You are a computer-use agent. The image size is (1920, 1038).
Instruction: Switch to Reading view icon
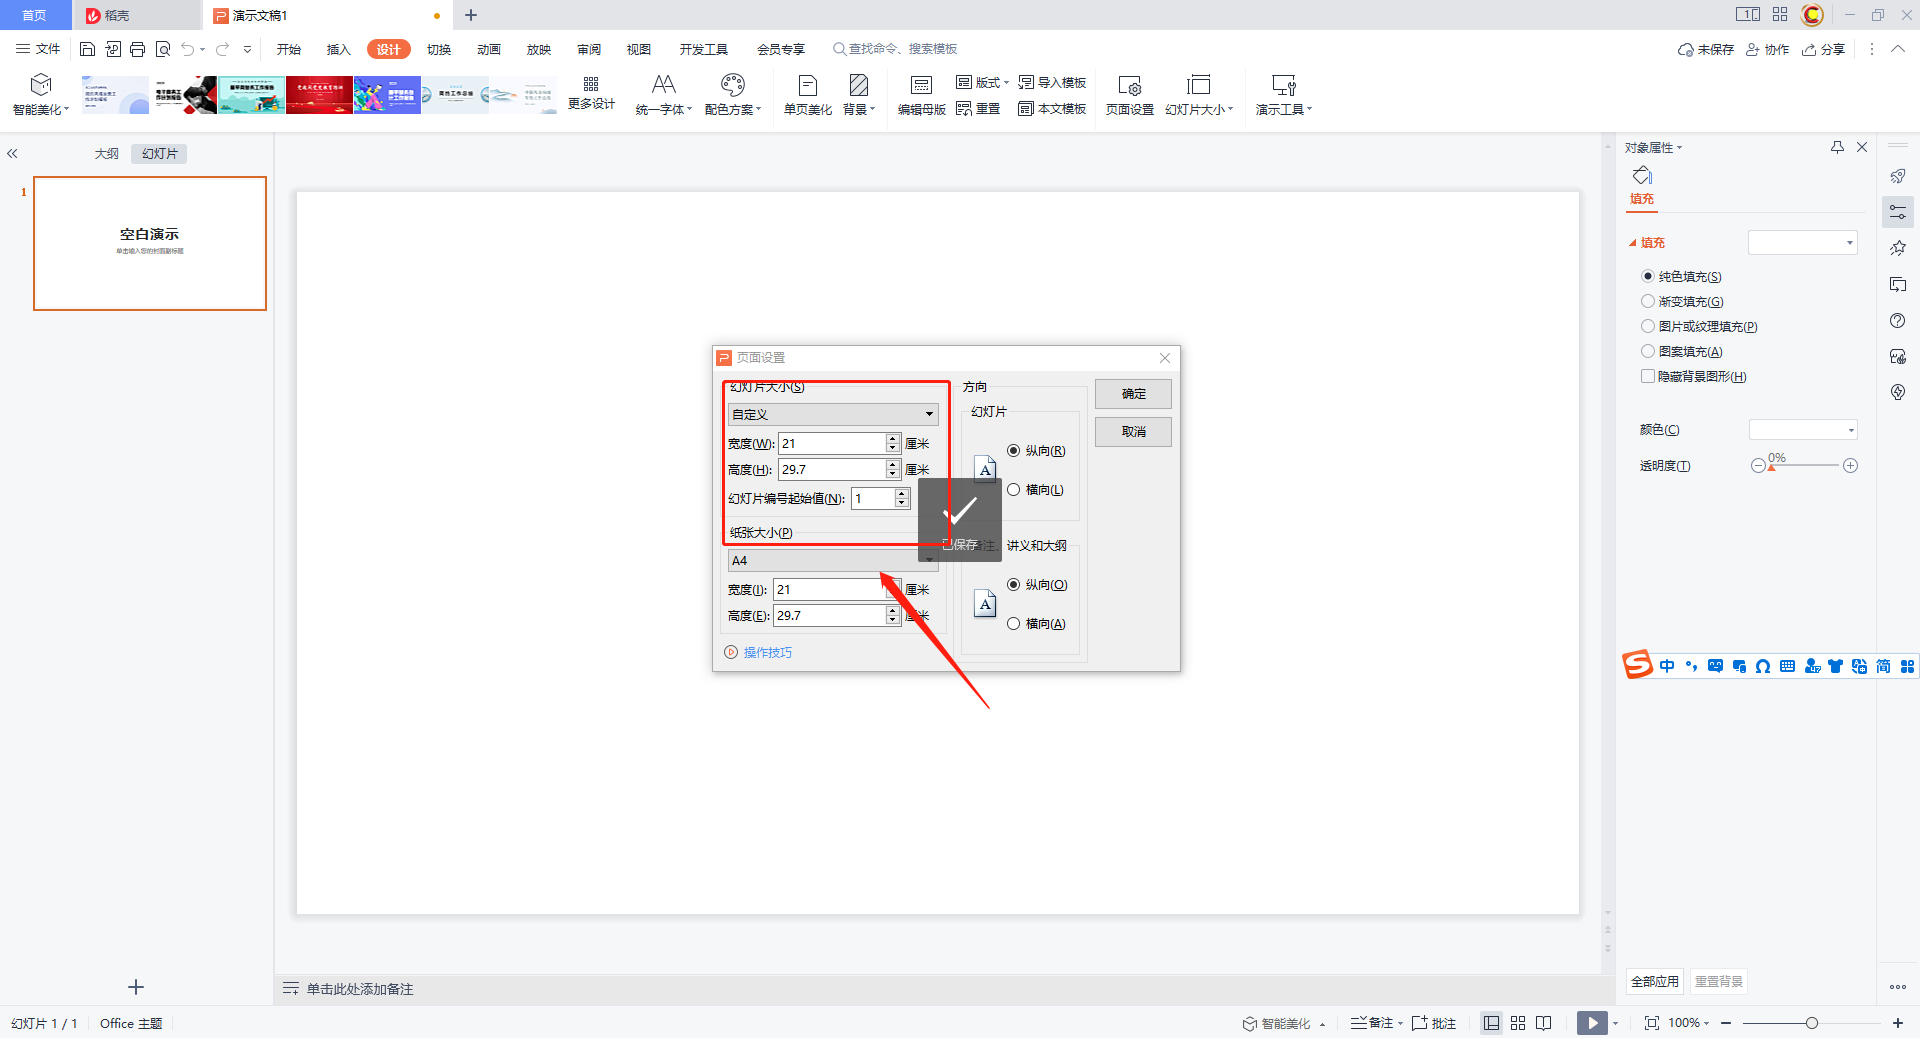tap(1544, 1023)
